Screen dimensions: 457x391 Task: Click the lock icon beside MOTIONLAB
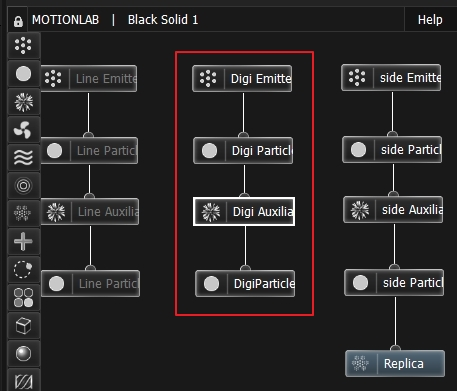18,21
